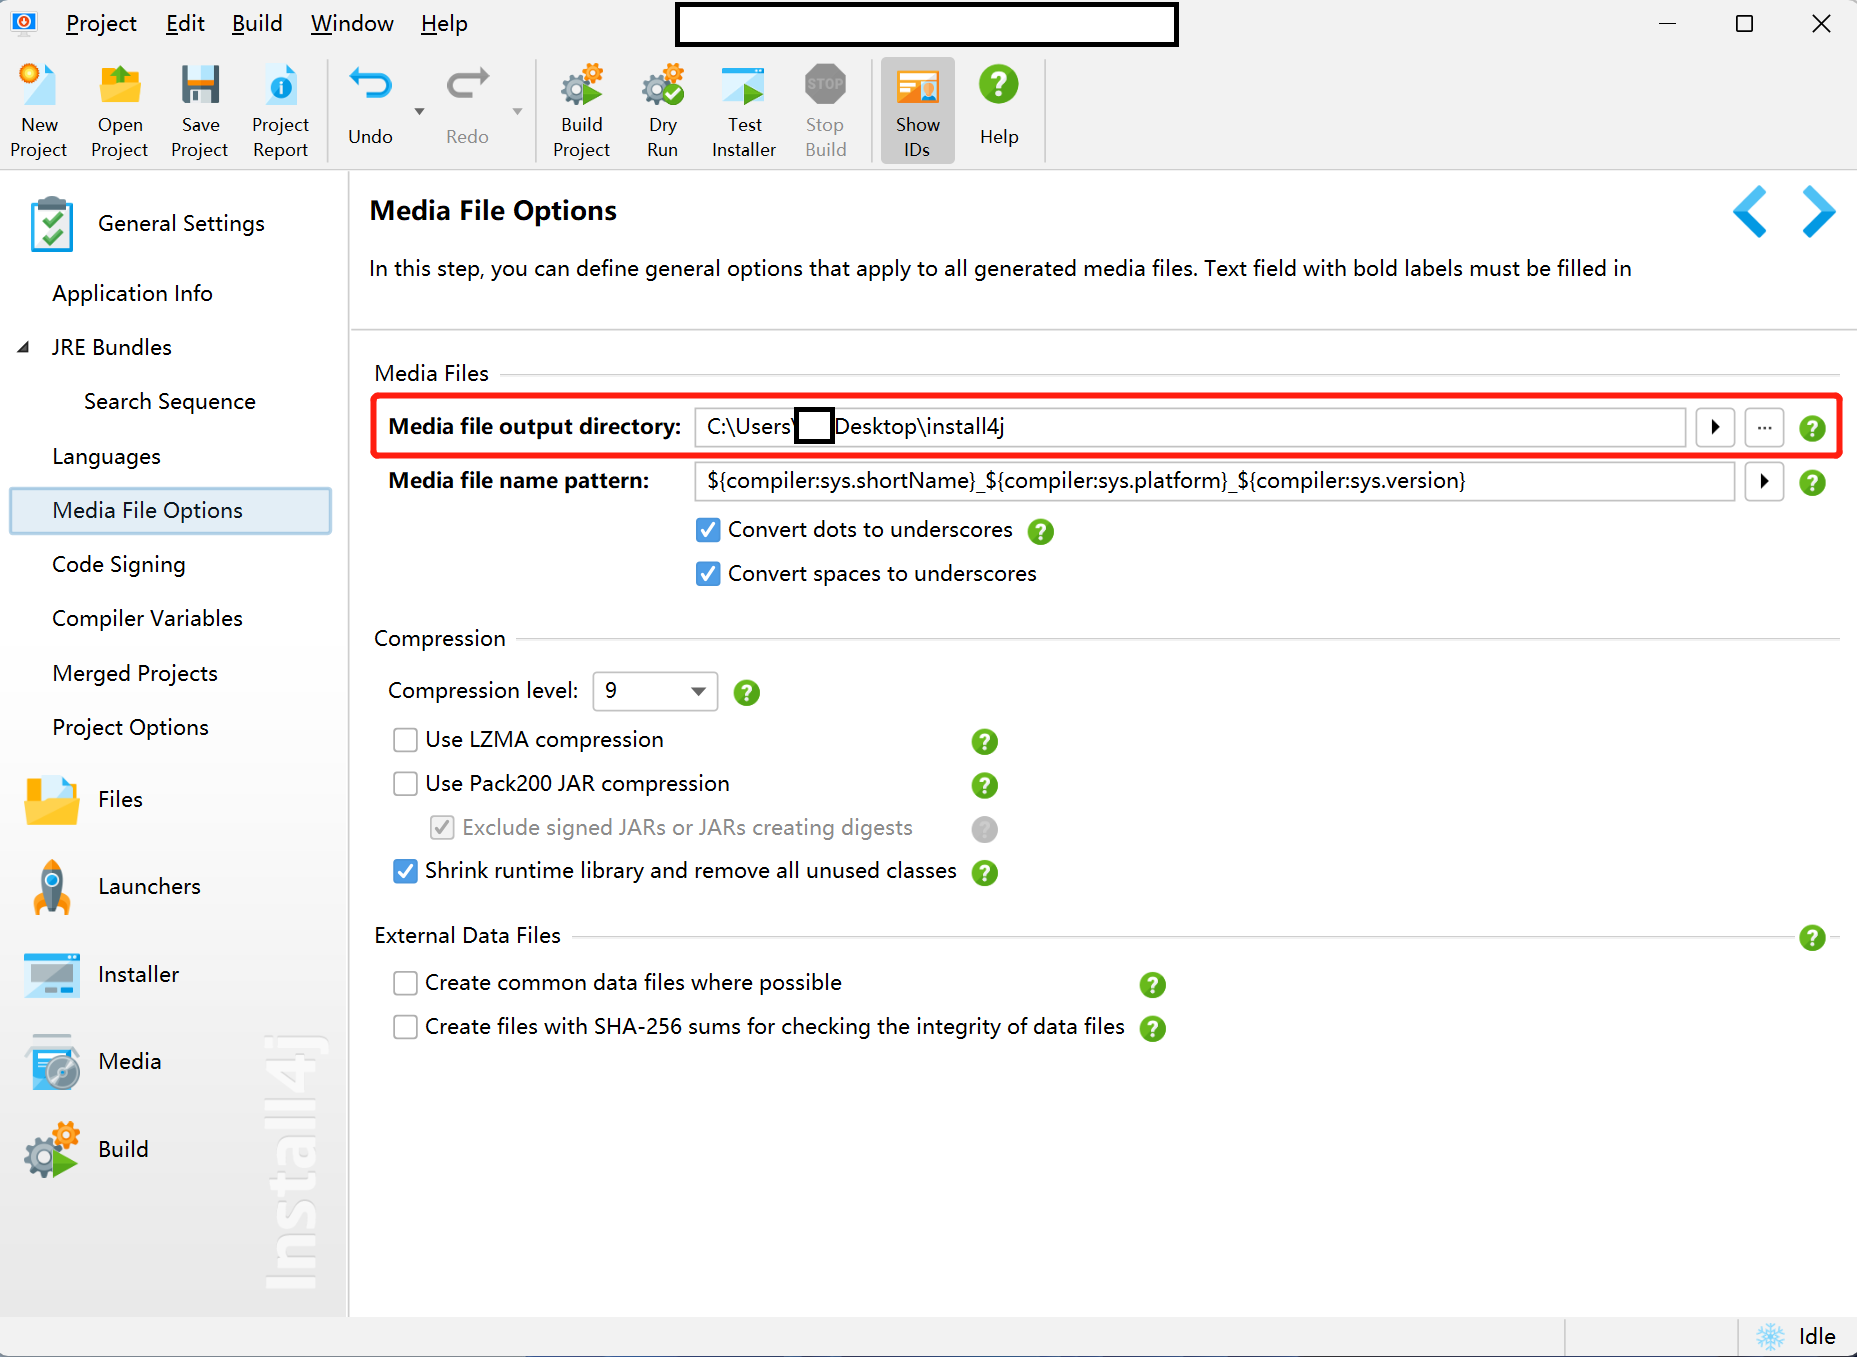Show help for media file output directory

click(x=1812, y=428)
